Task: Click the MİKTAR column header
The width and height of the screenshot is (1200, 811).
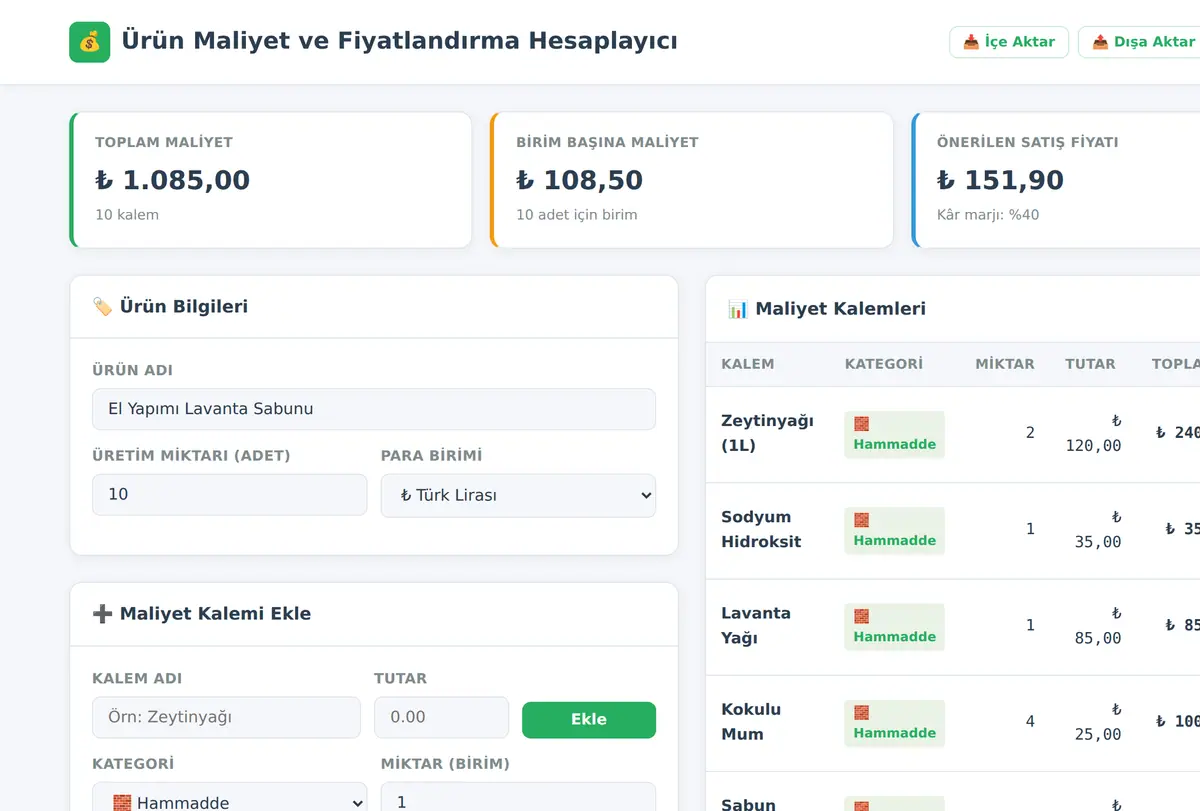Action: coord(1005,364)
